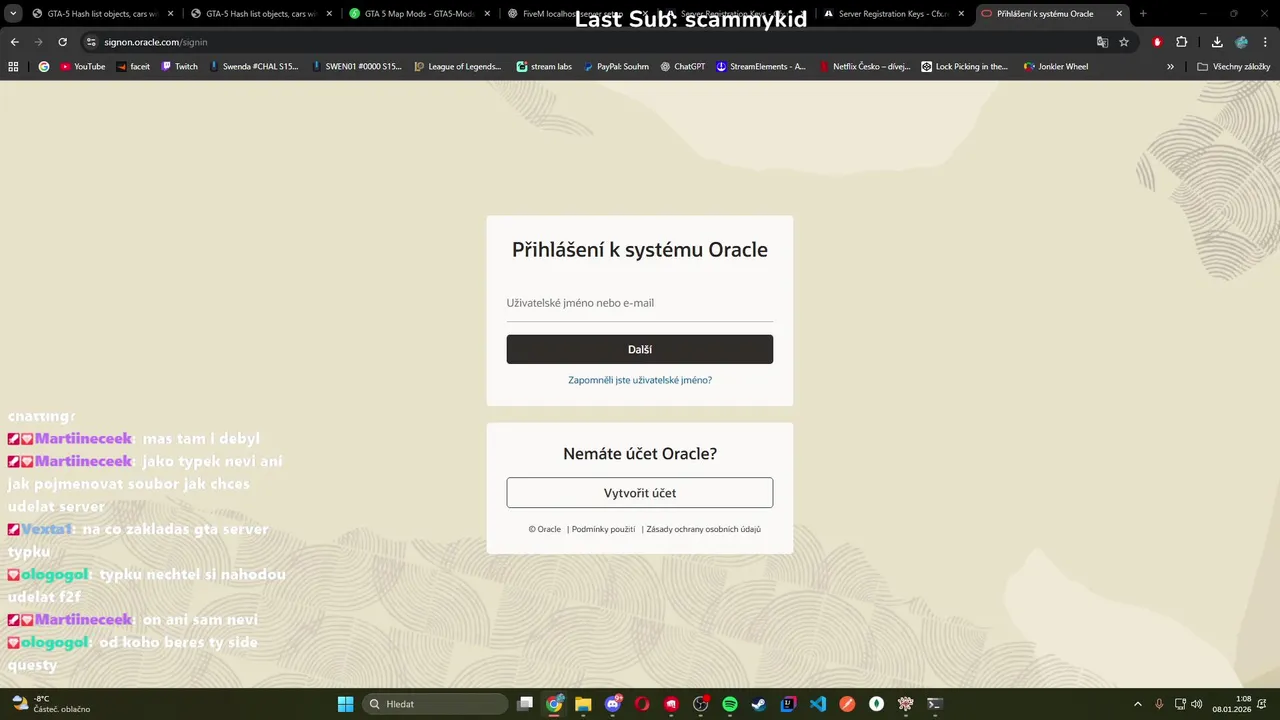Switch to the FiveM localhost tab
The image size is (1280, 720).
click(576, 14)
